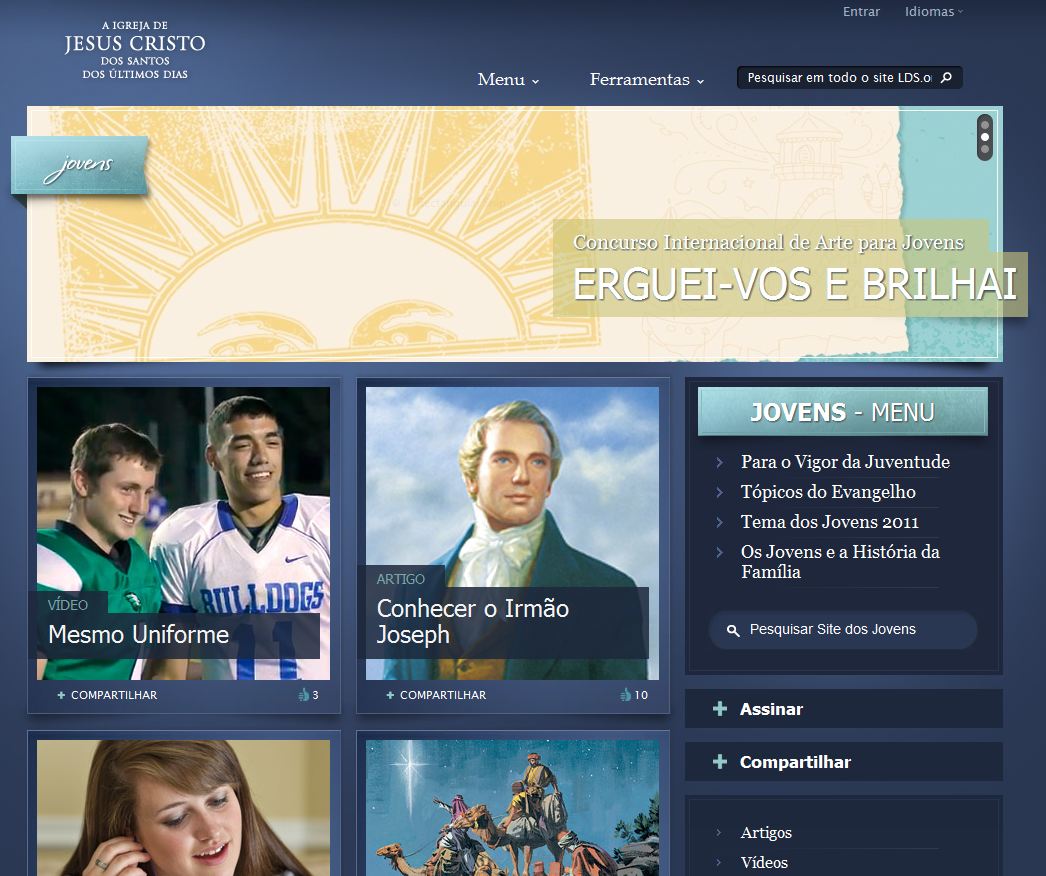Select the last banner slide dot
Viewport: 1046px width, 876px height.
(985, 150)
